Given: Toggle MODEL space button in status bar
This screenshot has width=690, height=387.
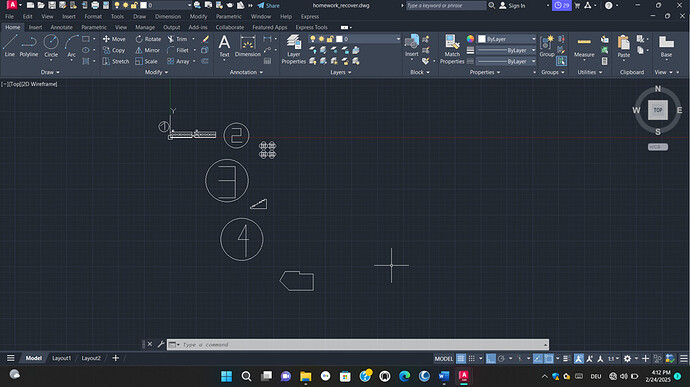Looking at the screenshot, I should click(444, 358).
